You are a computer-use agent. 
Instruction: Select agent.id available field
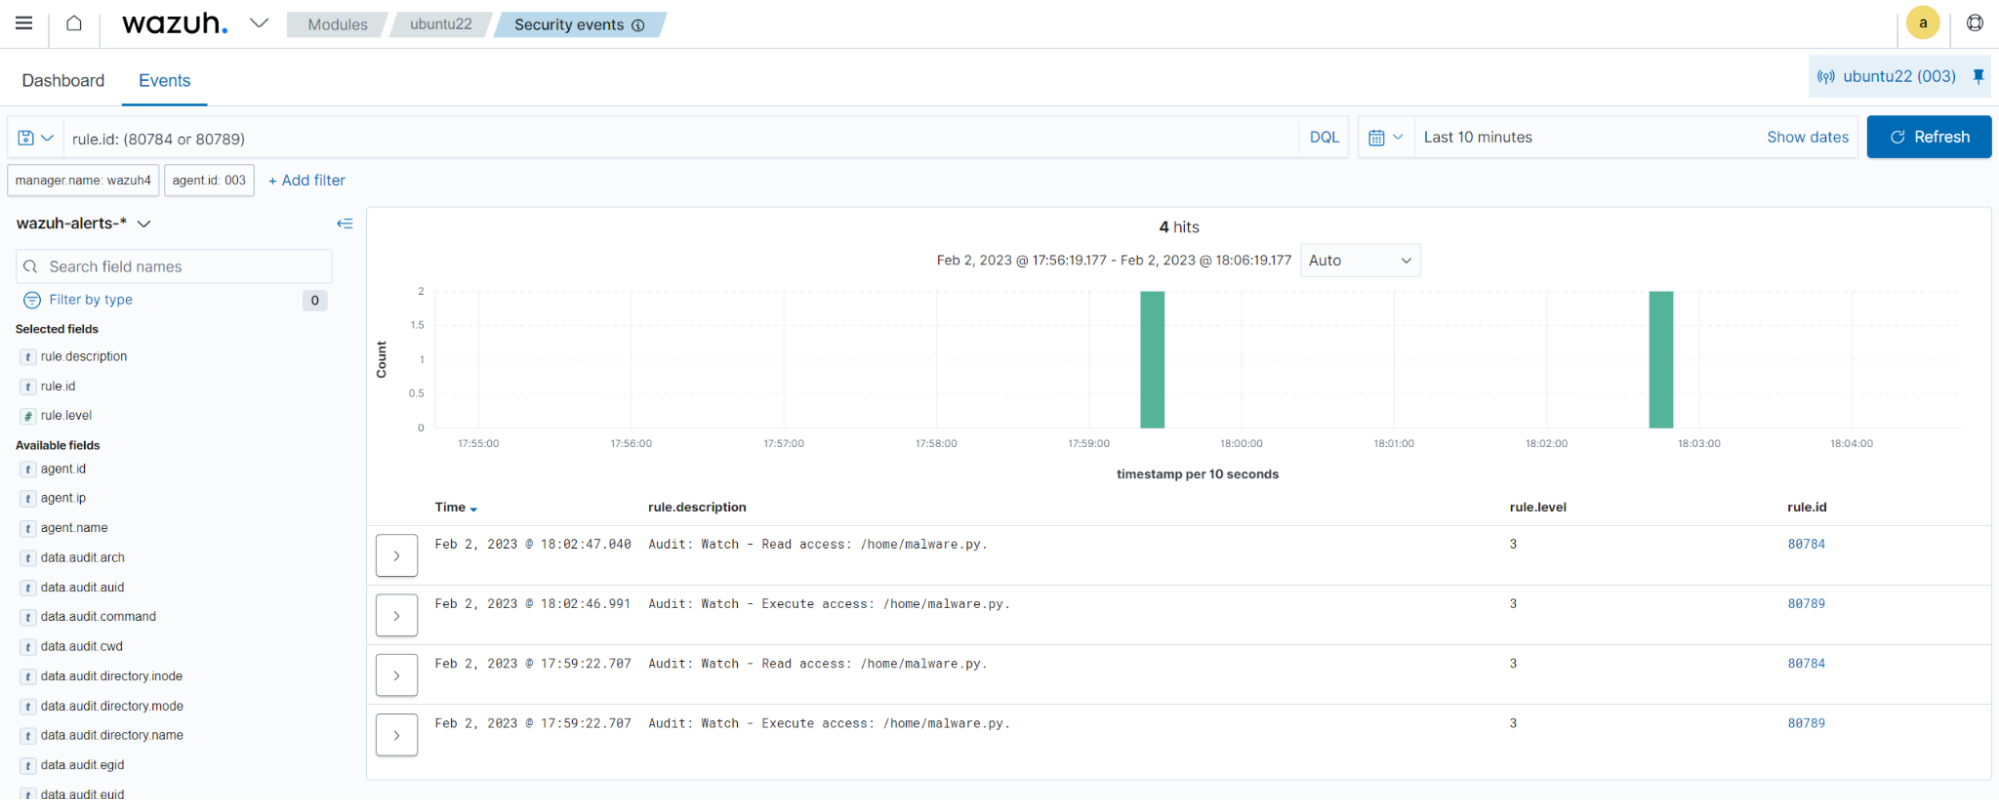click(63, 468)
